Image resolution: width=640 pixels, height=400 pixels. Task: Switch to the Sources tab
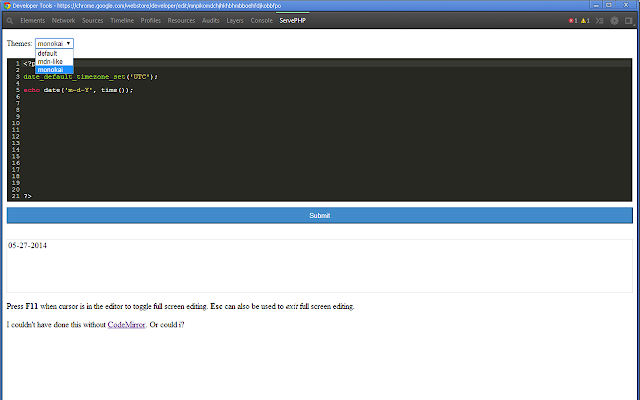(x=93, y=20)
